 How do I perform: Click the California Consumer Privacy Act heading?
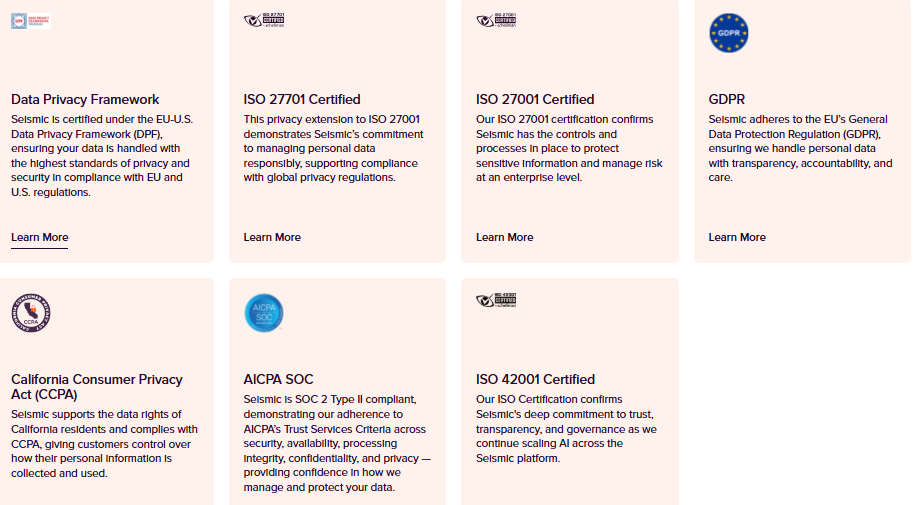coord(96,387)
